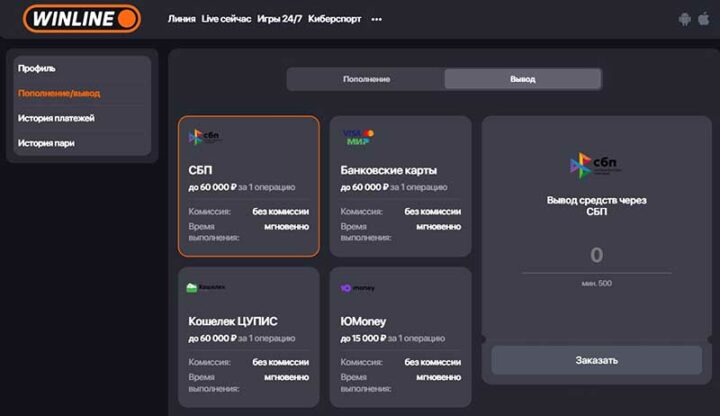The height and width of the screenshot is (416, 720).
Task: Click 'Комиссия:' label in Банковские карты card
Action: (x=361, y=212)
